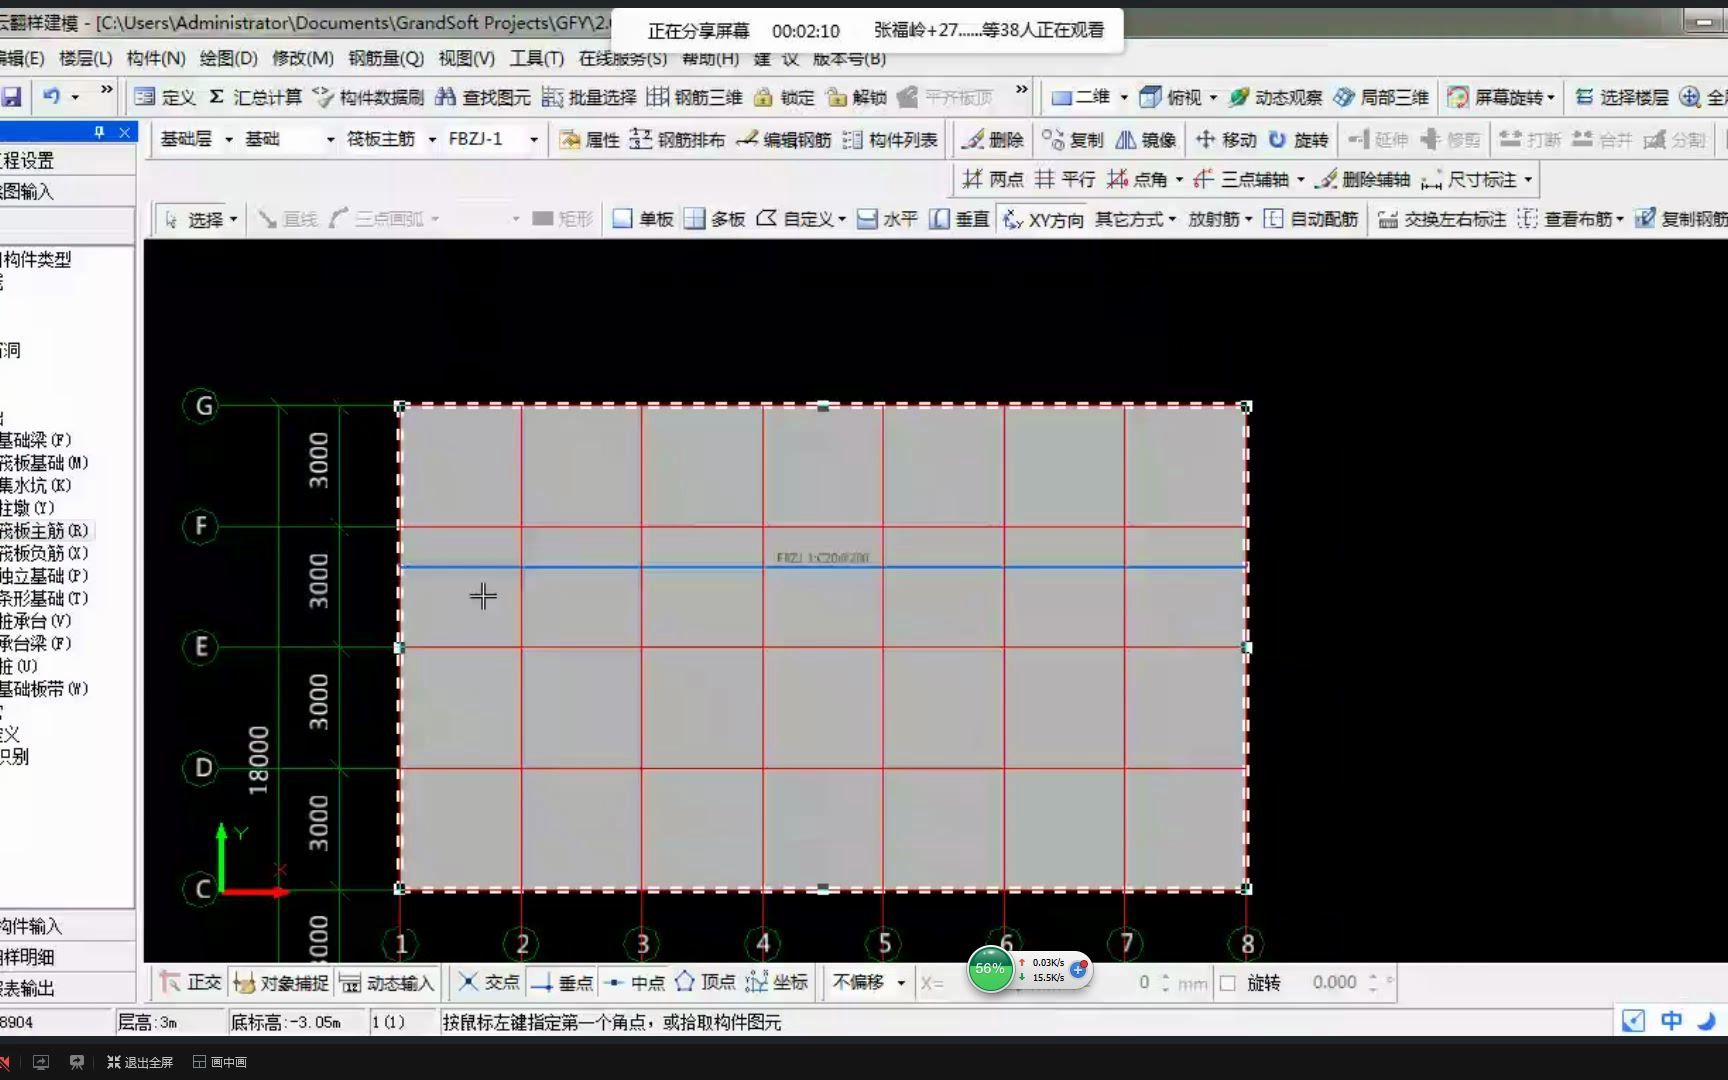Click the Undo arrow icon

click(x=51, y=97)
